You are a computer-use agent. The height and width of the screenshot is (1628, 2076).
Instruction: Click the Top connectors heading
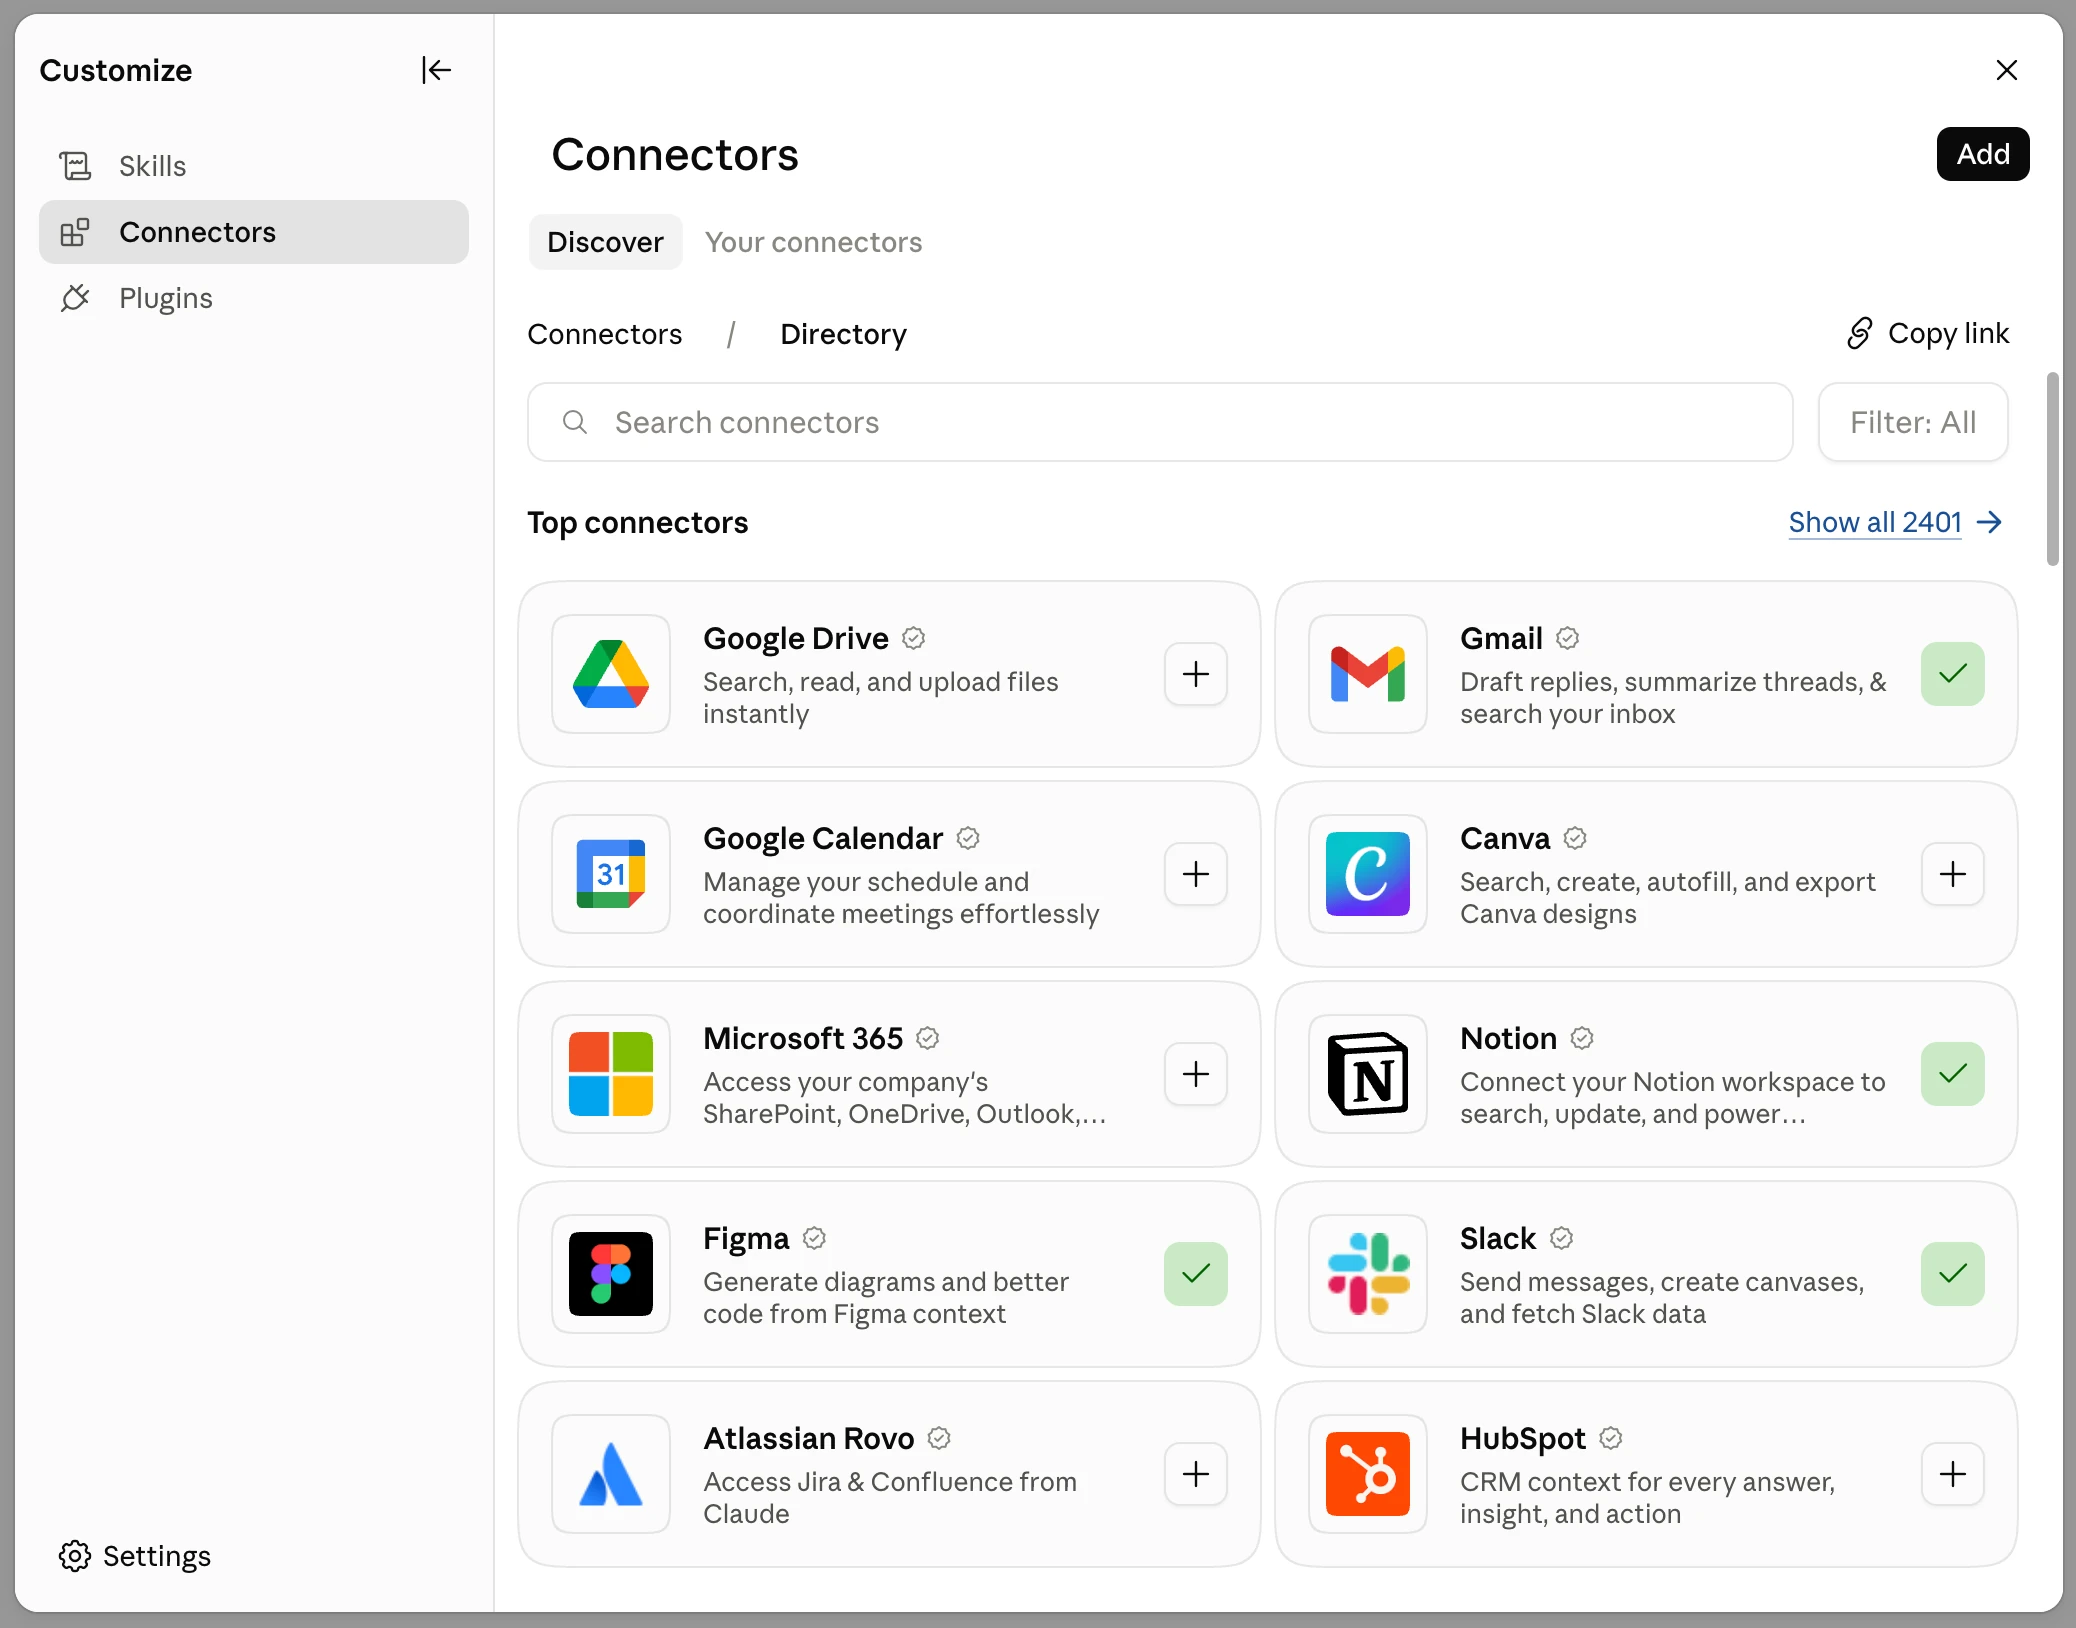click(637, 522)
